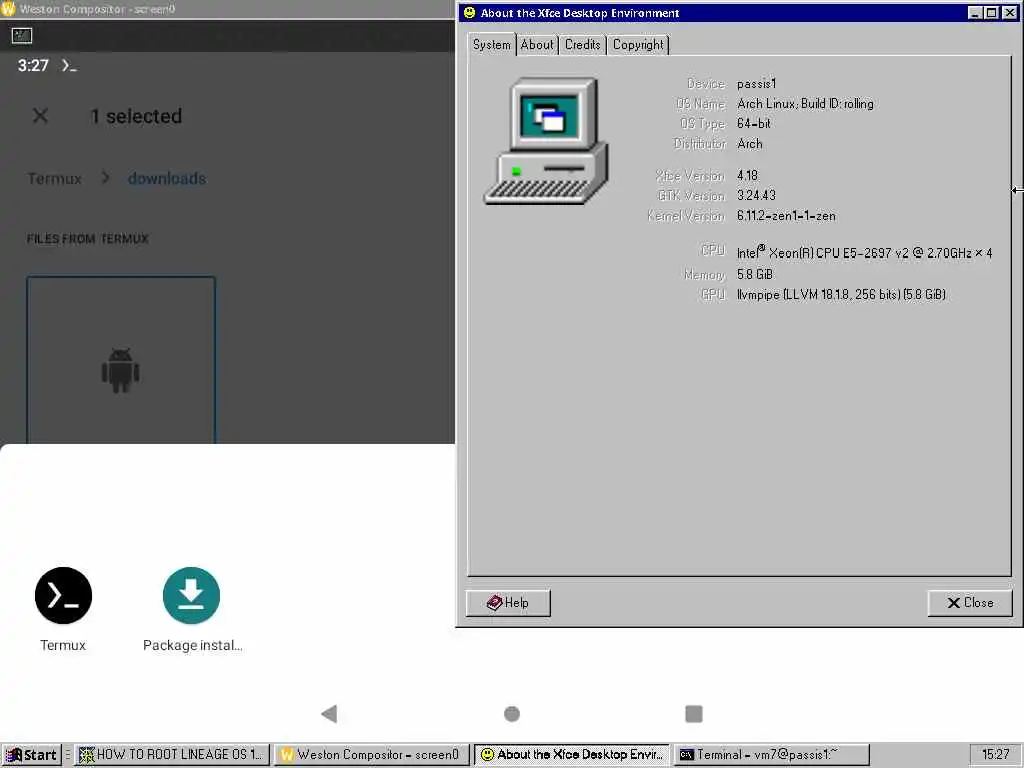Viewport: 1024px width, 768px height.
Task: Click the Xeon CPU E5-2697 text
Action: pos(864,252)
